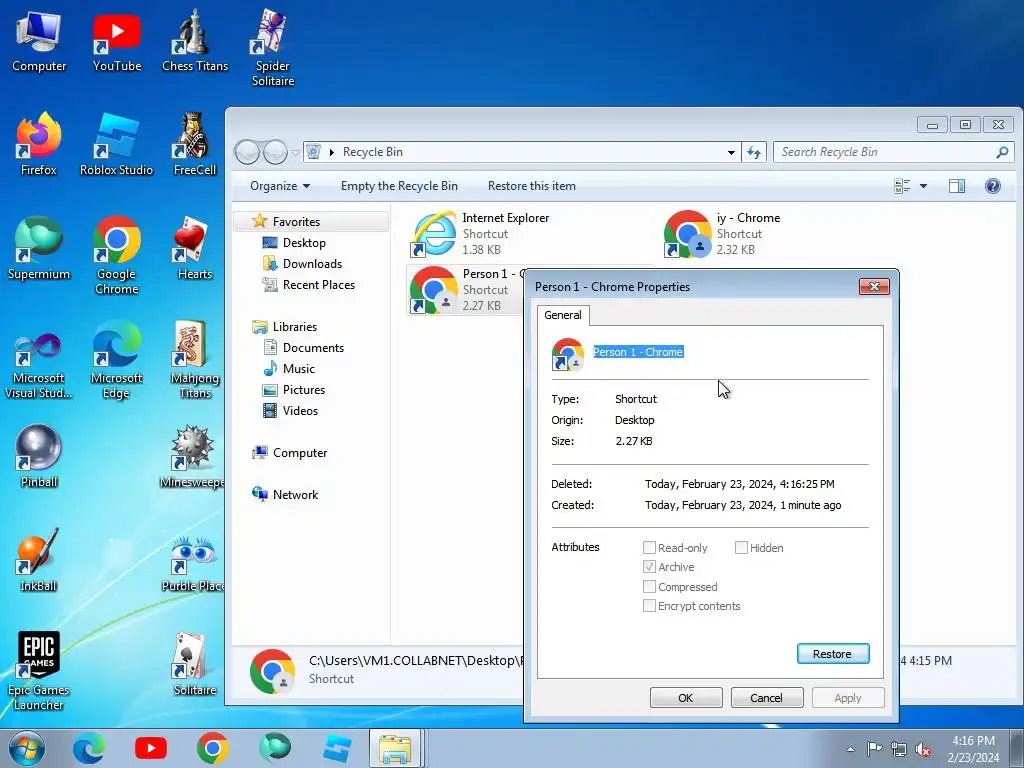
Task: Click the Windows Explorer taskbar button
Action: click(396, 748)
